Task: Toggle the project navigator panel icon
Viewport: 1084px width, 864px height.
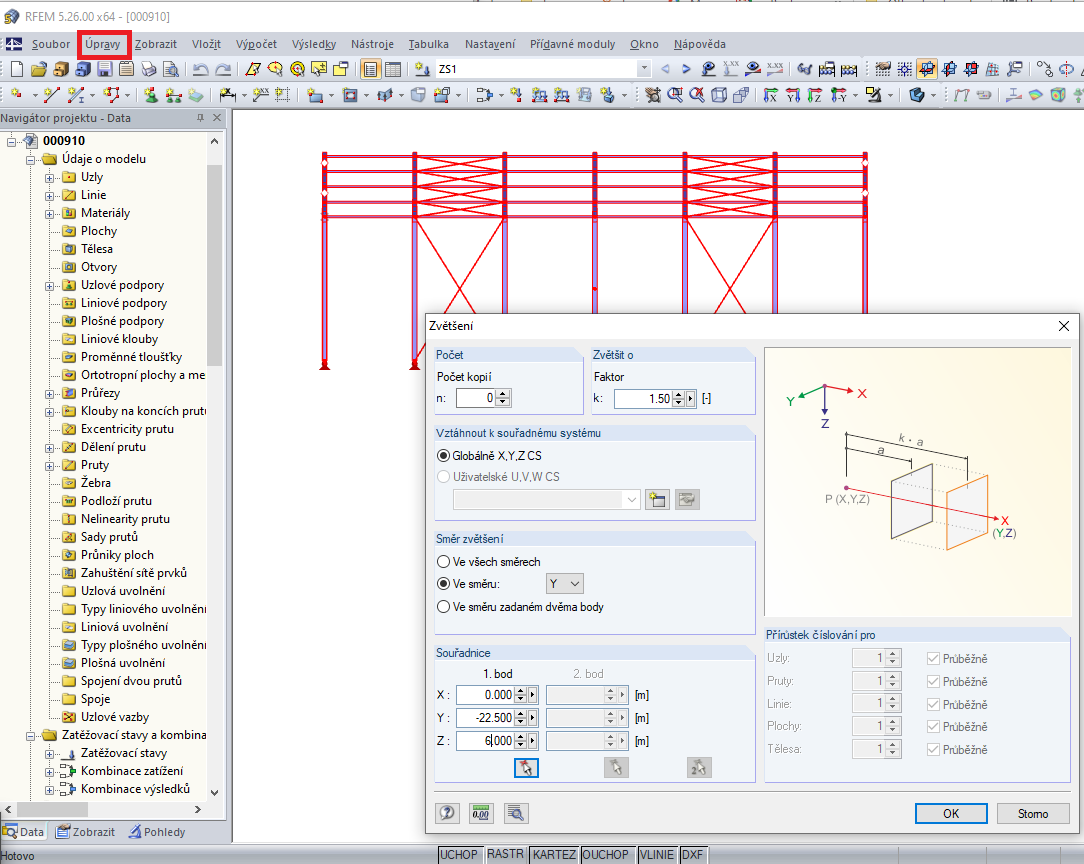Action: [371, 69]
